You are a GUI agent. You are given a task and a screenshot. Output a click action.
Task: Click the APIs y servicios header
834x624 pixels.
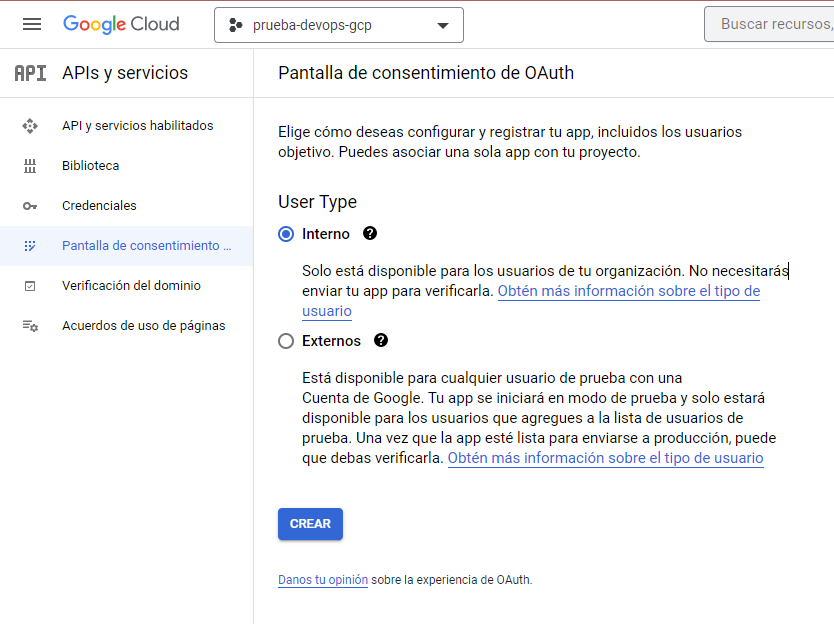125,73
